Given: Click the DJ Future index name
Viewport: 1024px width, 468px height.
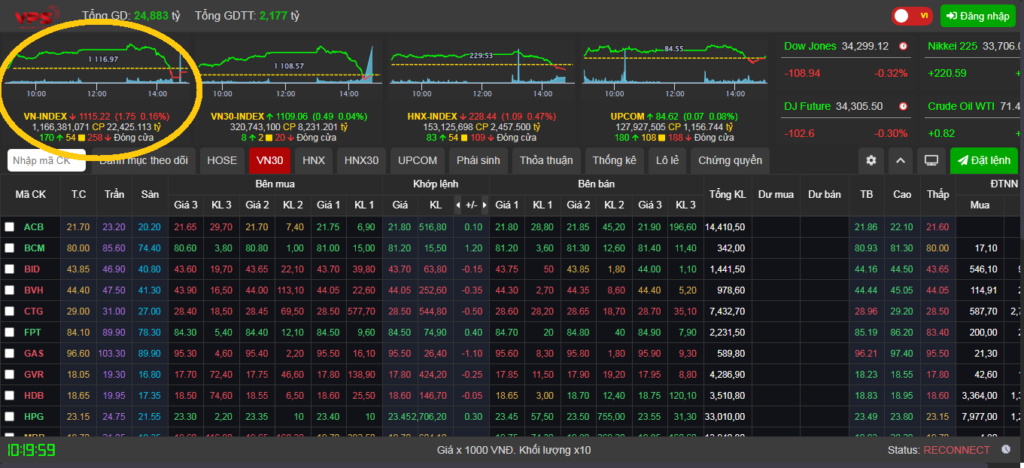Looking at the screenshot, I should pos(807,106).
